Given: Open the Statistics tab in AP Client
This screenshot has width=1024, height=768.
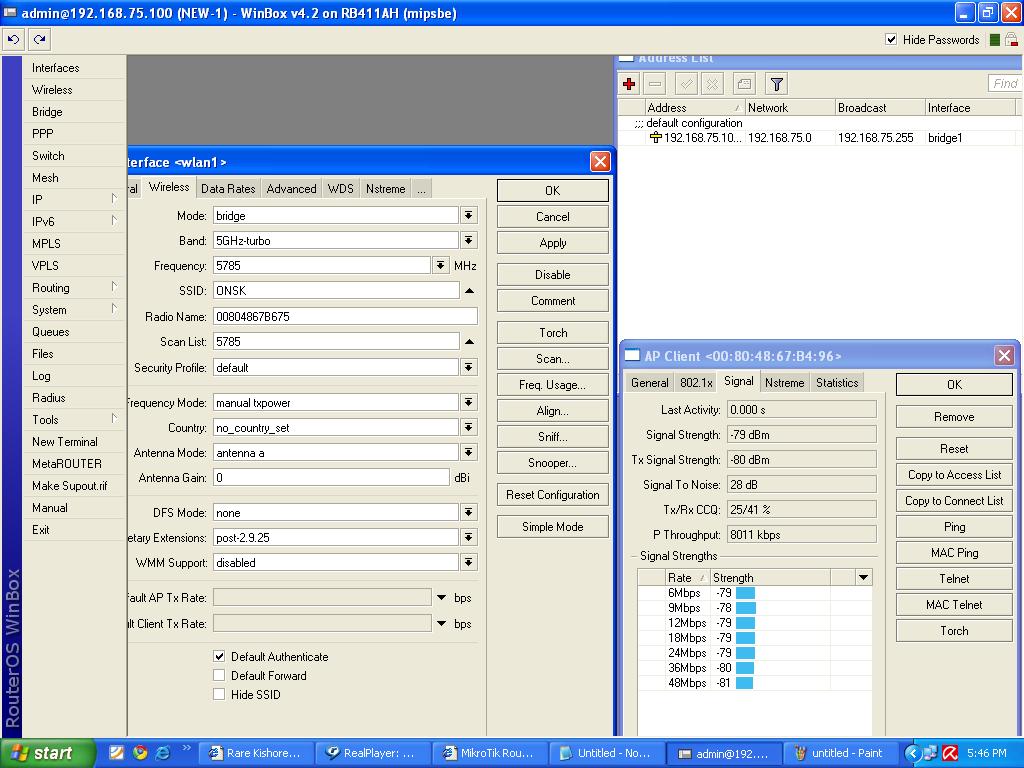Looking at the screenshot, I should tap(837, 382).
